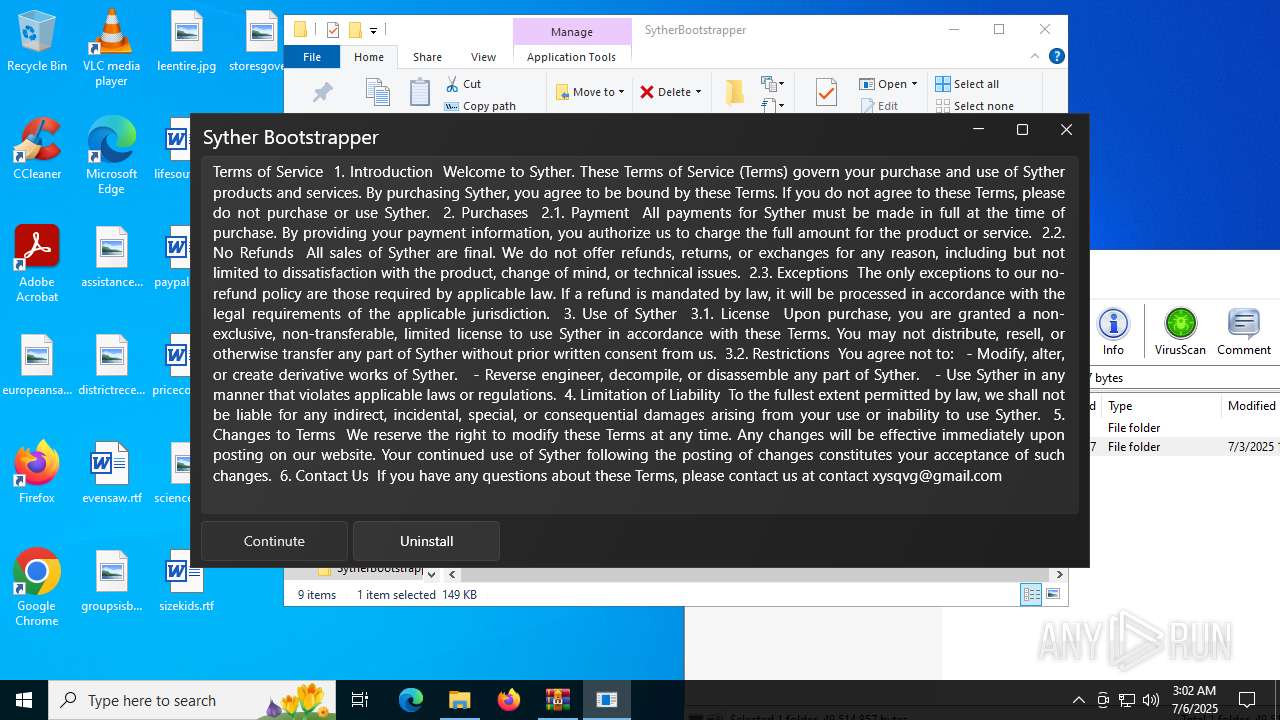Image resolution: width=1280 pixels, height=720 pixels.
Task: Click the Cut command in Explorer ribbon
Action: pos(464,84)
